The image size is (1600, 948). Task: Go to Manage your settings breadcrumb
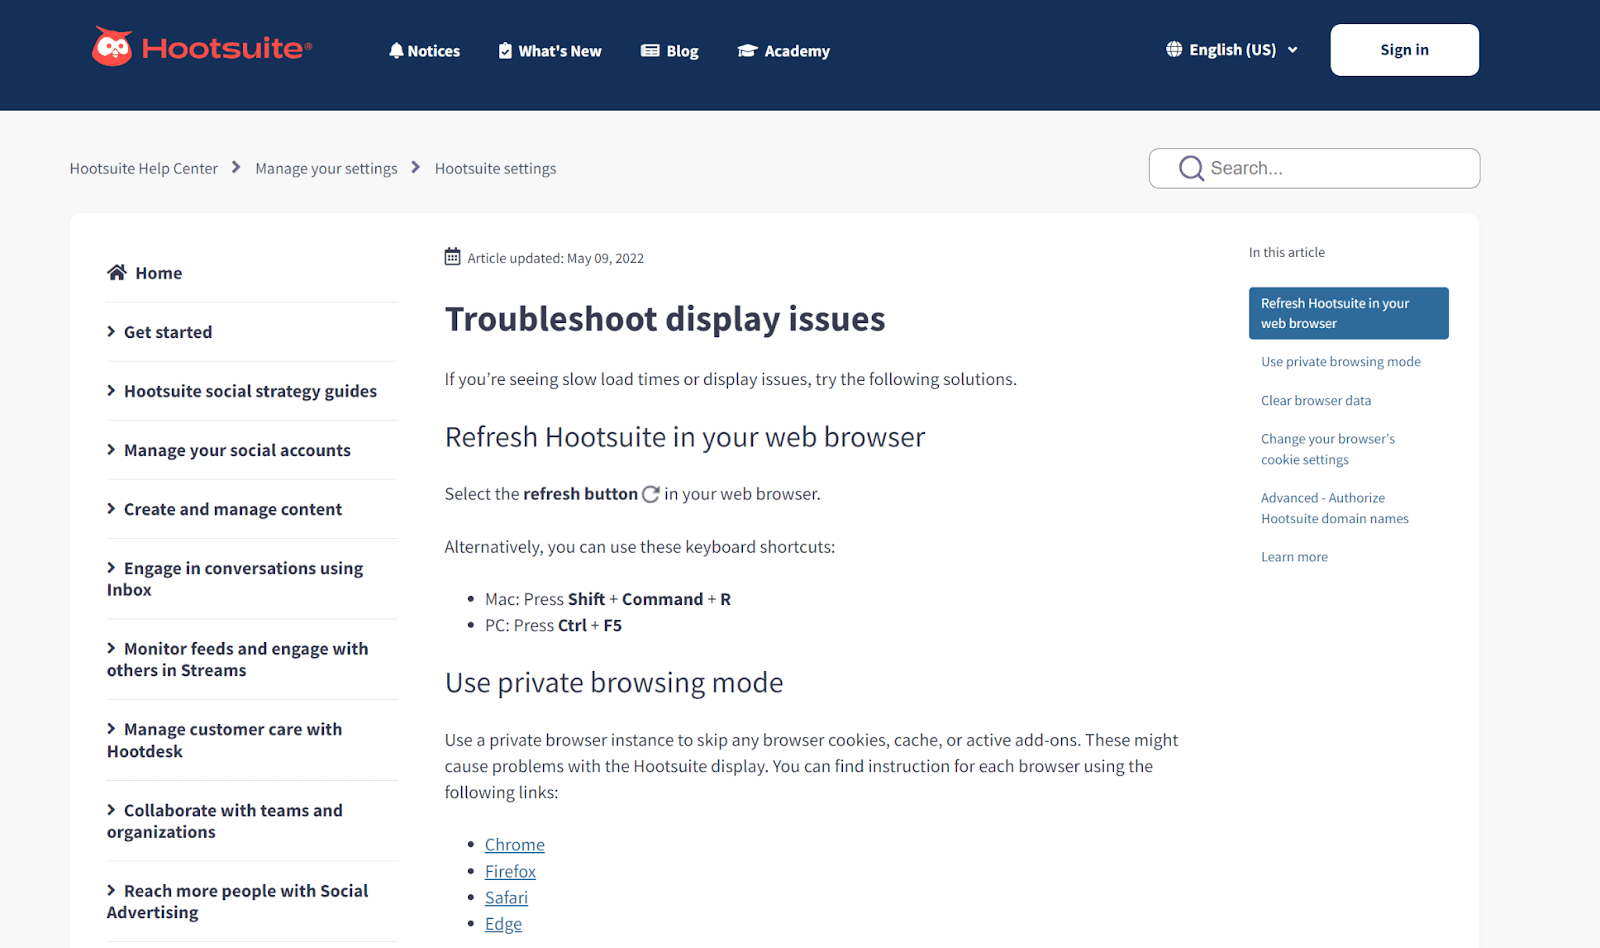coord(326,169)
